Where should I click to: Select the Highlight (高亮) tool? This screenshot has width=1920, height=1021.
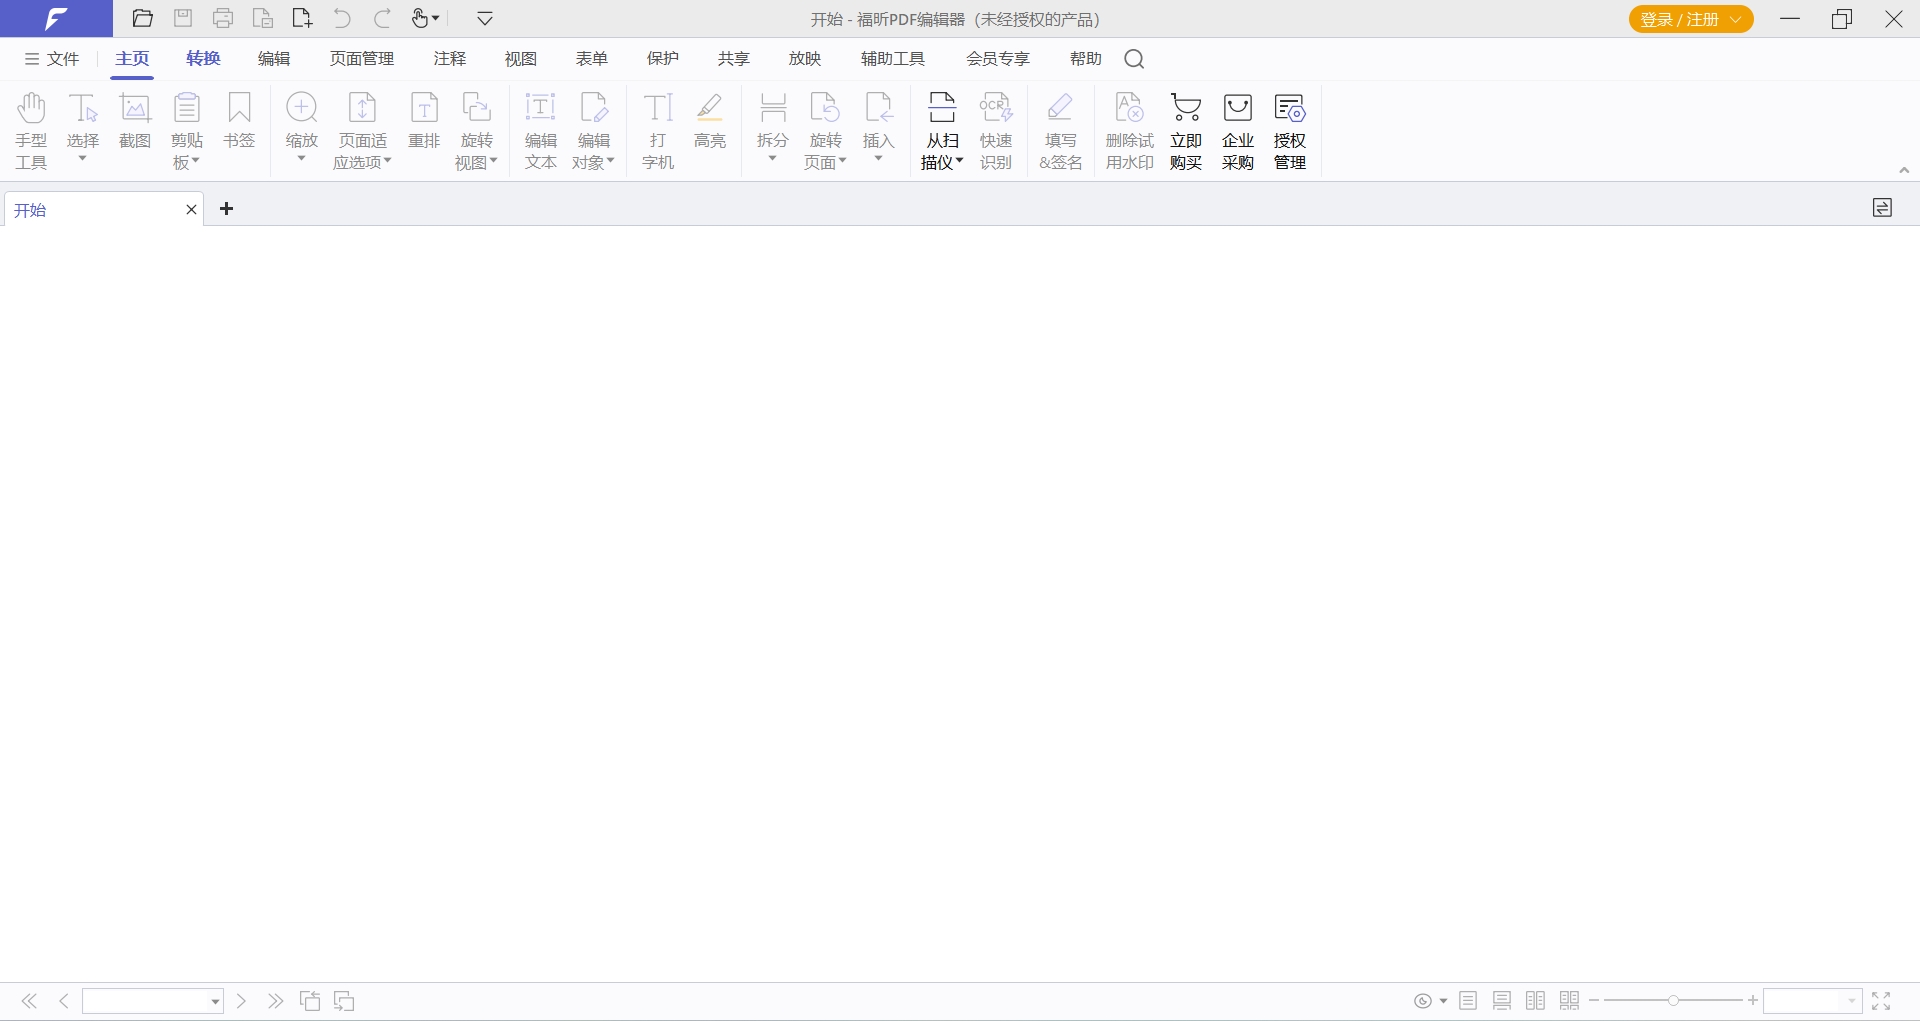pyautogui.click(x=710, y=121)
